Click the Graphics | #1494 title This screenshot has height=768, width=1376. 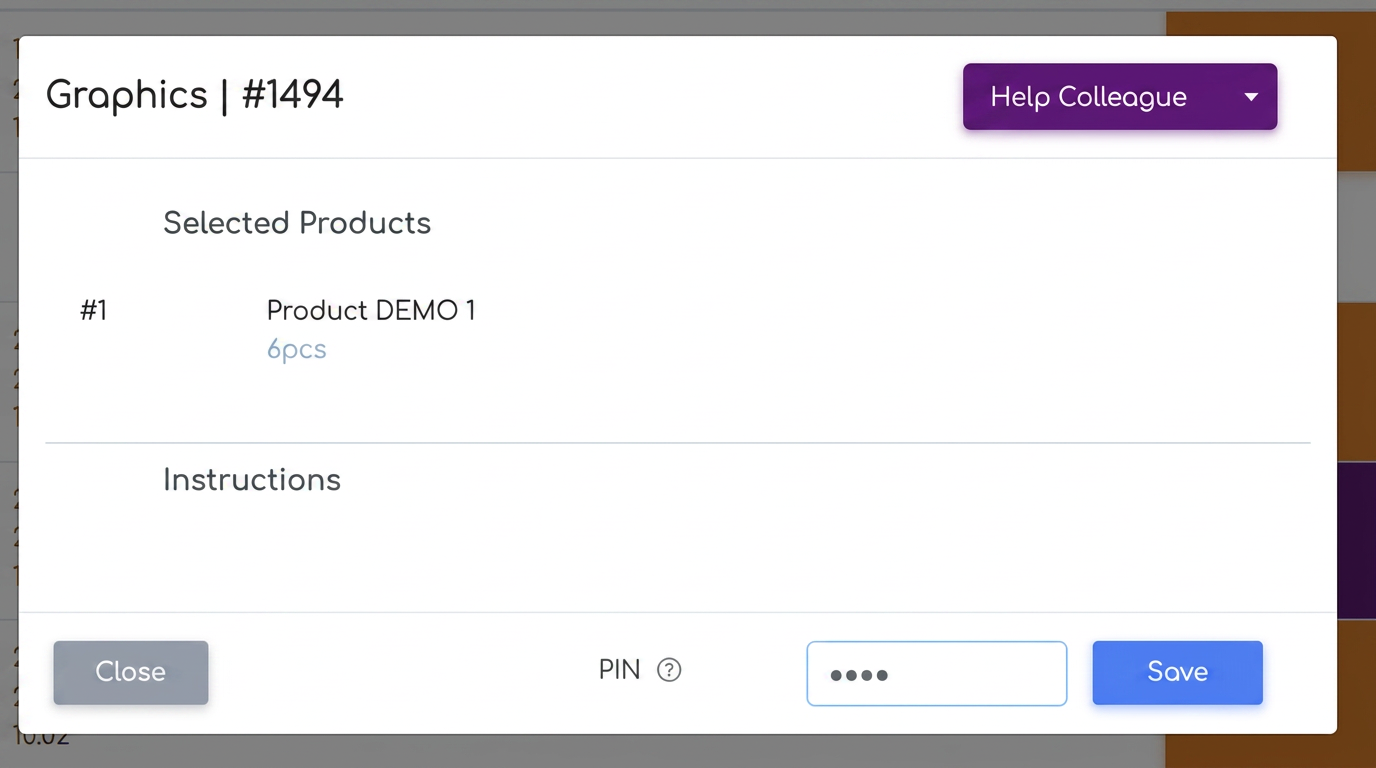[195, 95]
